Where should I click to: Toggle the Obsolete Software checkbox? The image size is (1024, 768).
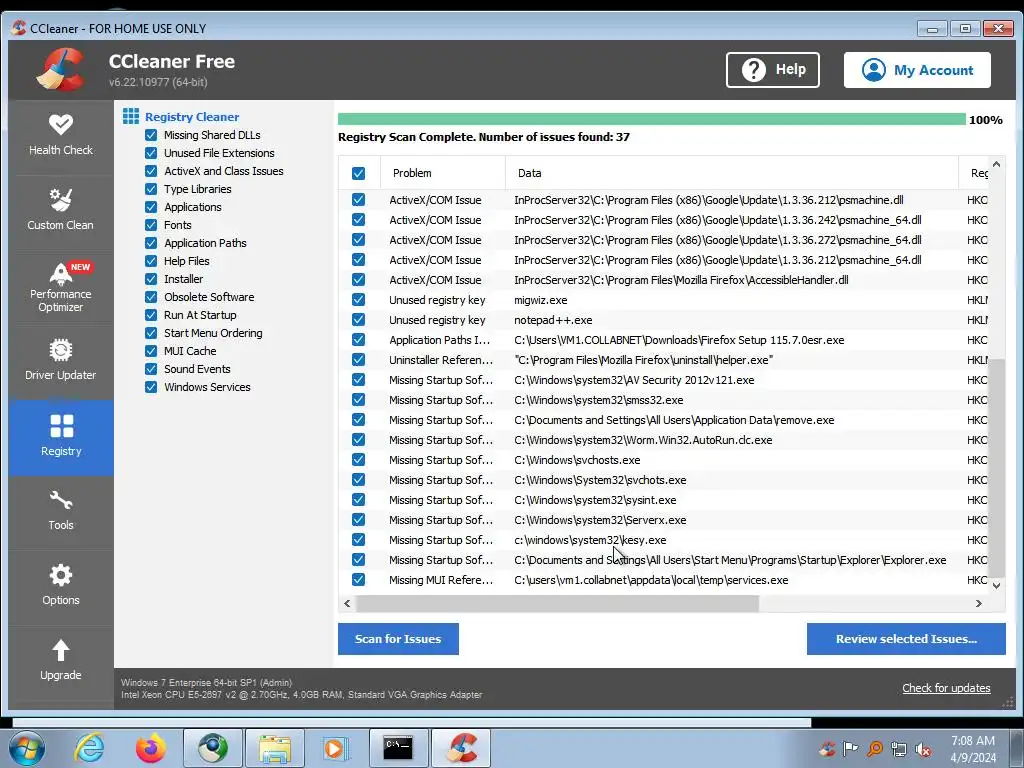[x=151, y=297]
